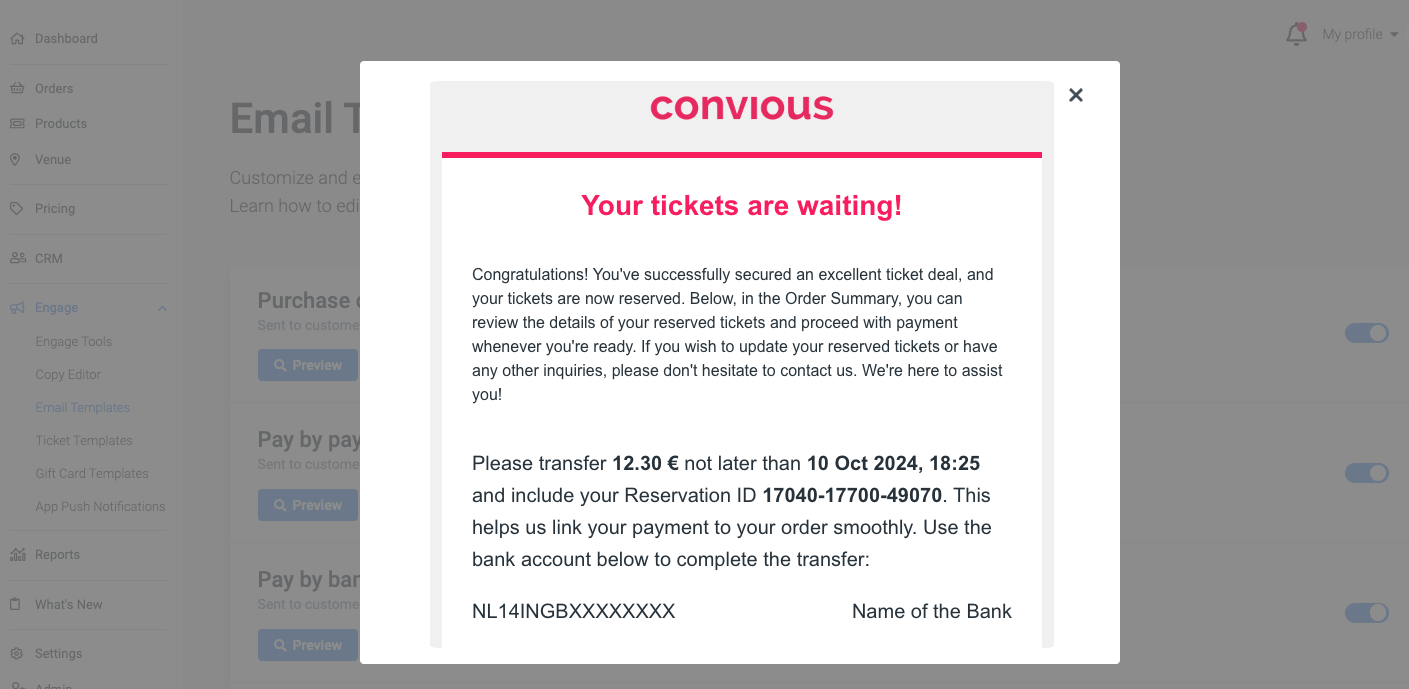This screenshot has width=1409, height=689.
Task: Open Ticket Templates in the sidebar
Action: 84,441
